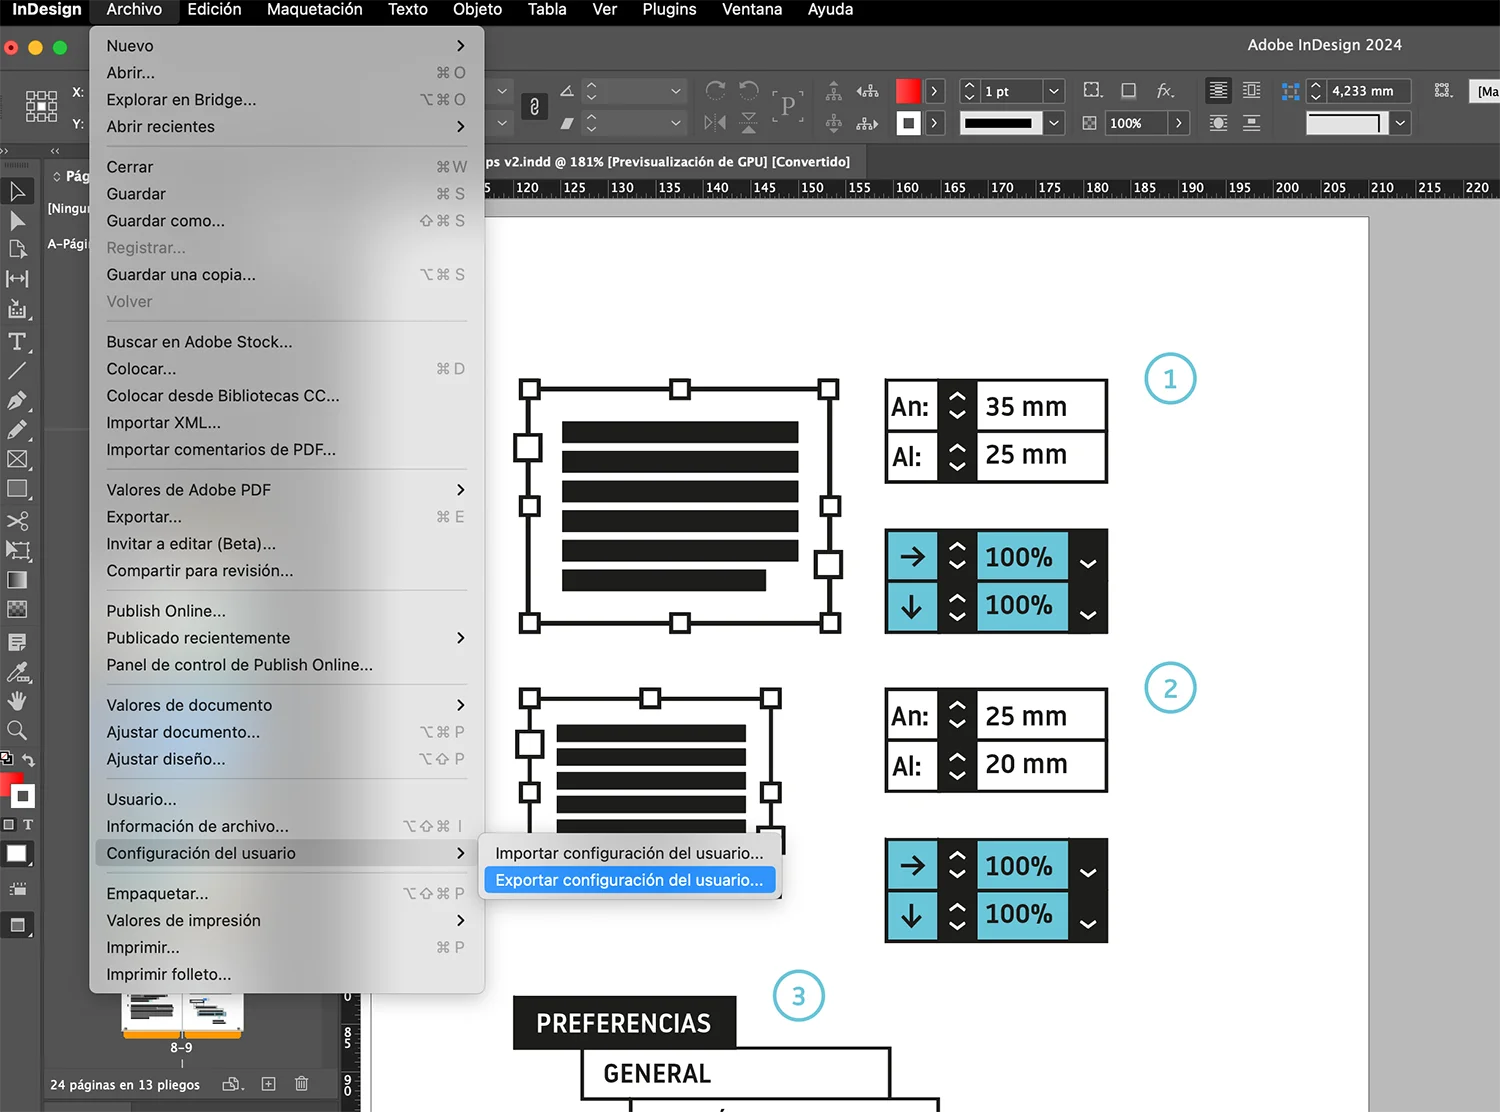Select the Pen tool
Image resolution: width=1500 pixels, height=1112 pixels.
[x=17, y=401]
